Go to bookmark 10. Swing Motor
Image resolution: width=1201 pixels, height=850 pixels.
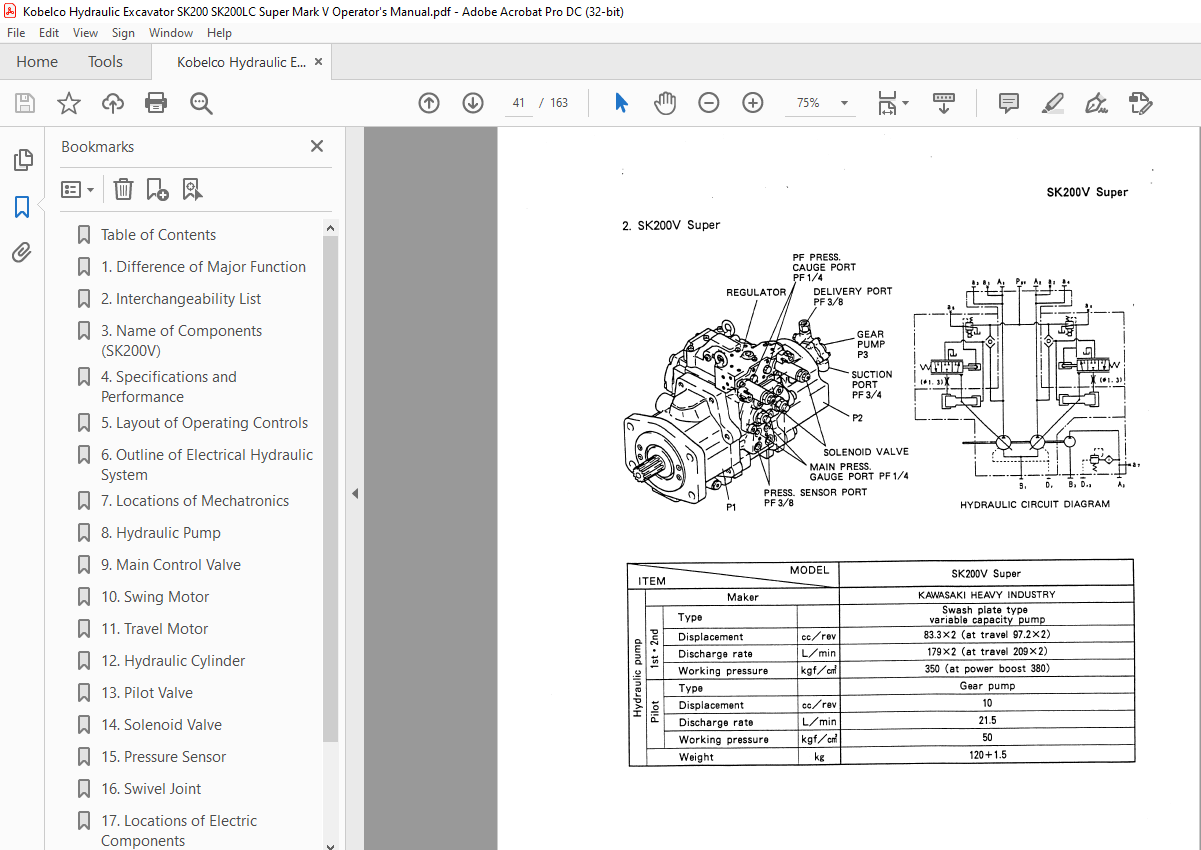point(155,597)
